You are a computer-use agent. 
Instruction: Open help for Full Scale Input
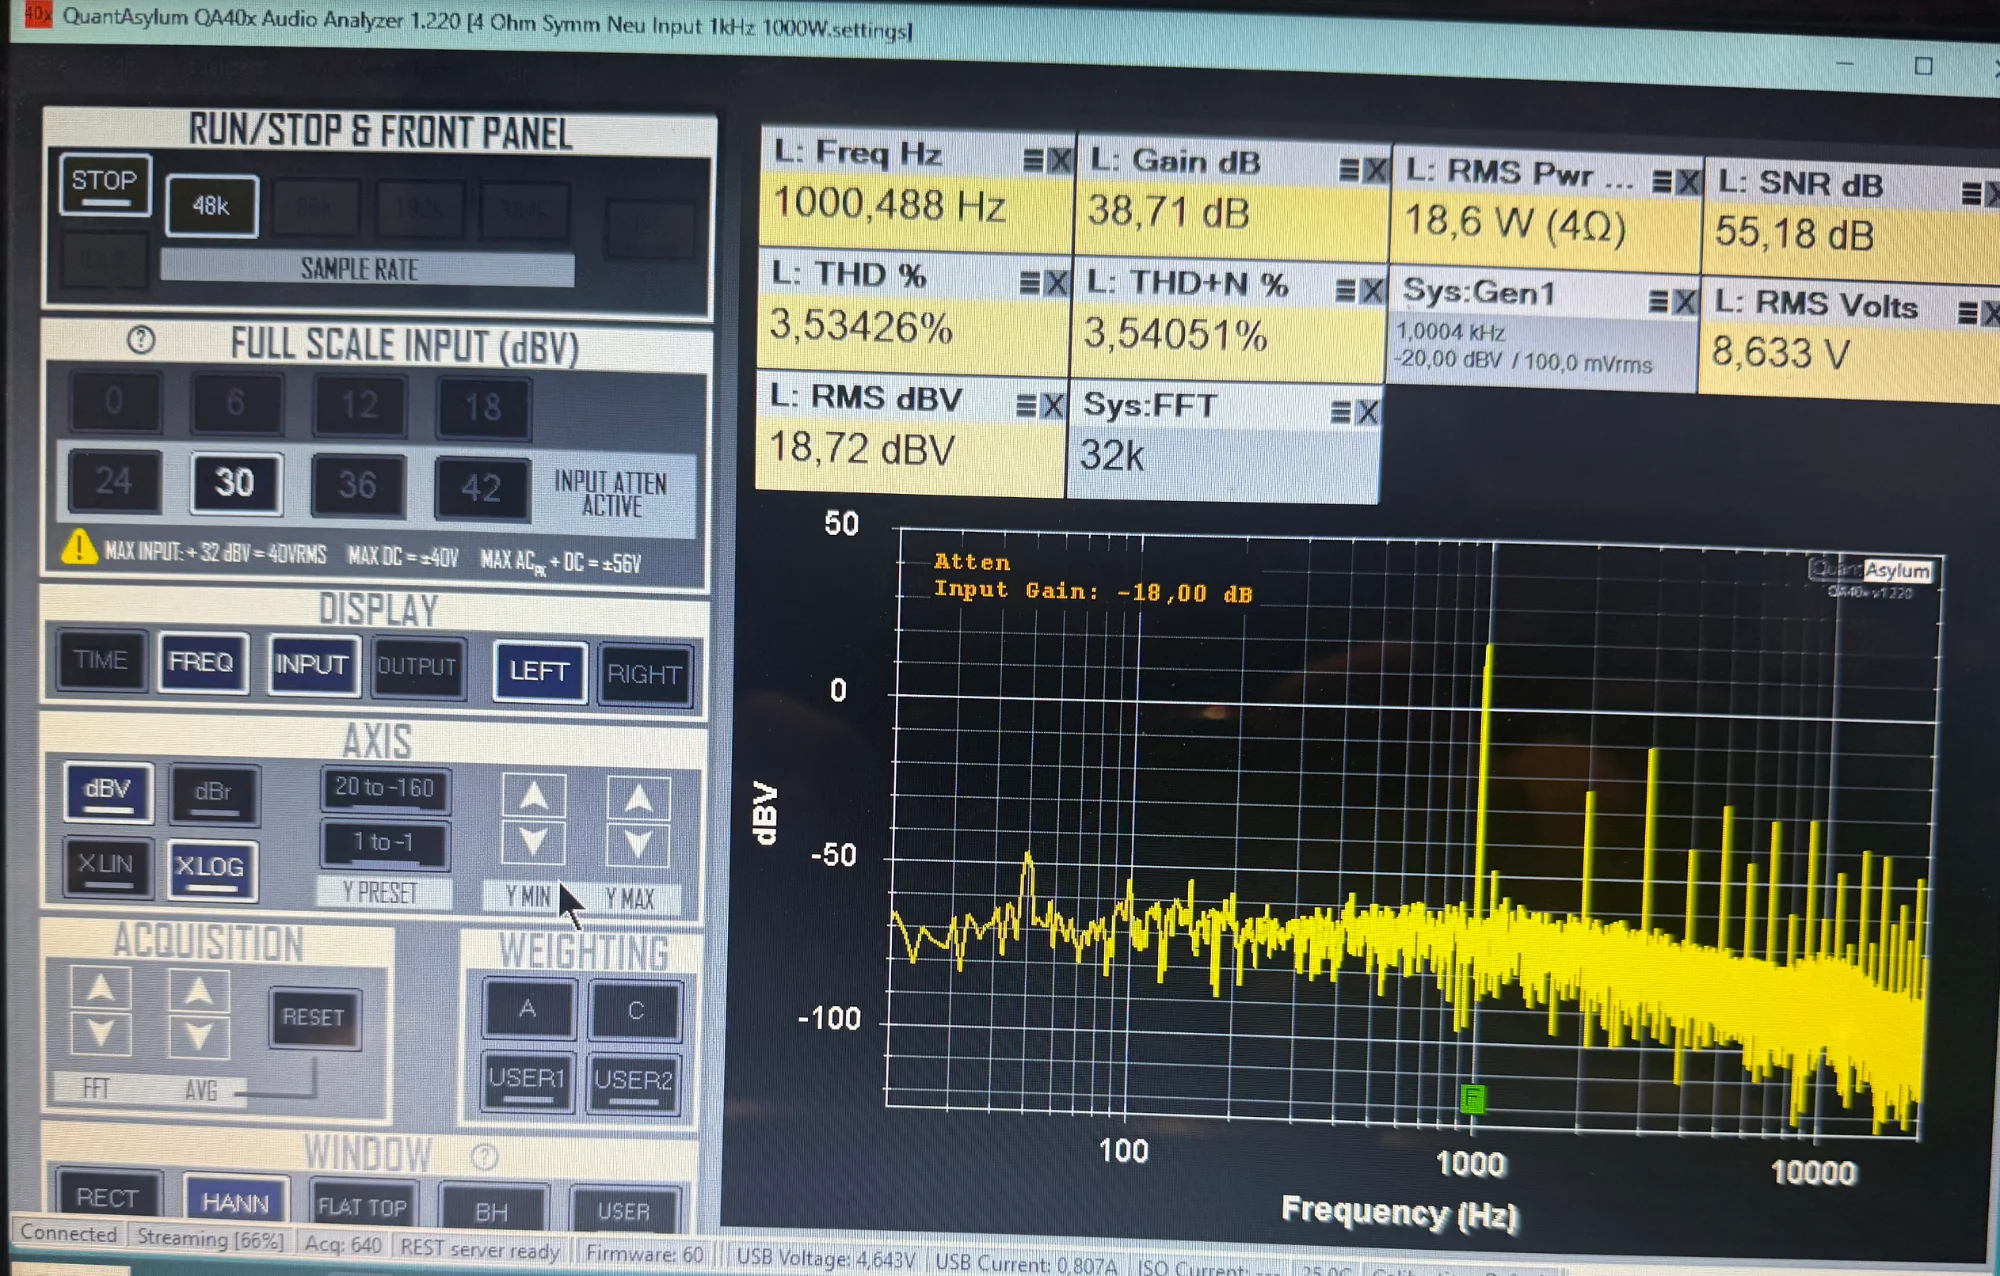coord(141,340)
